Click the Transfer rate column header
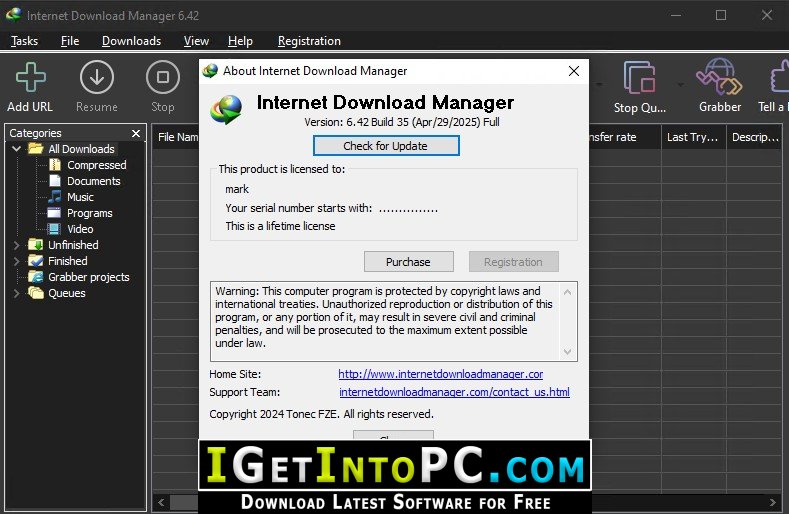 (624, 137)
